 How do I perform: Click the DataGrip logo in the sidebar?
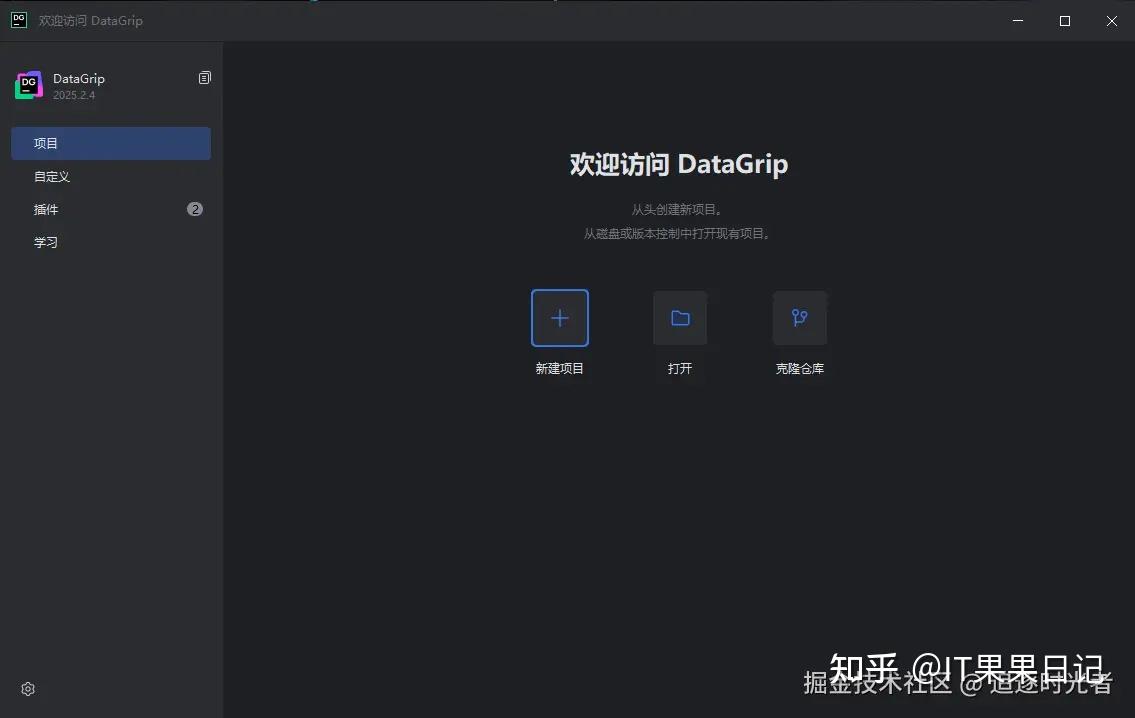pyautogui.click(x=29, y=85)
